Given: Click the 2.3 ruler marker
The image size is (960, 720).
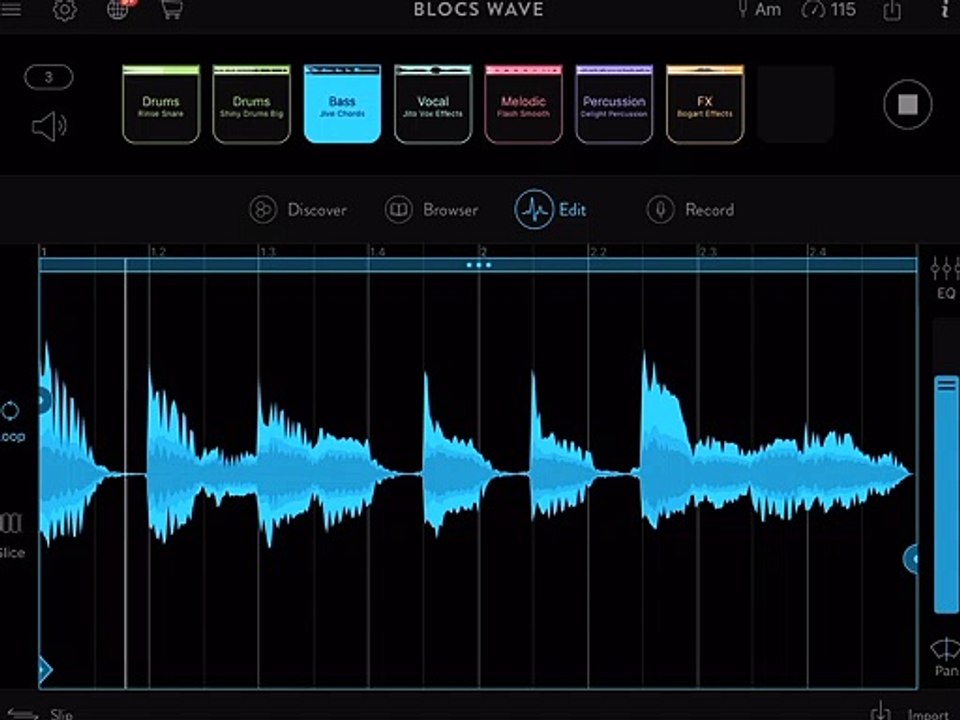Looking at the screenshot, I should click(x=708, y=251).
